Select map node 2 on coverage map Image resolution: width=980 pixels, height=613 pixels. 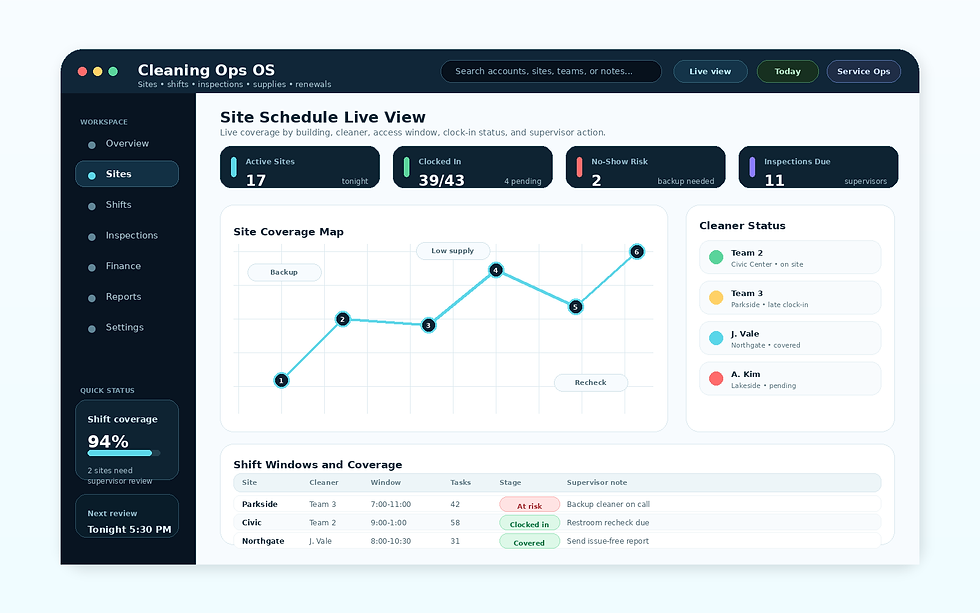342,319
